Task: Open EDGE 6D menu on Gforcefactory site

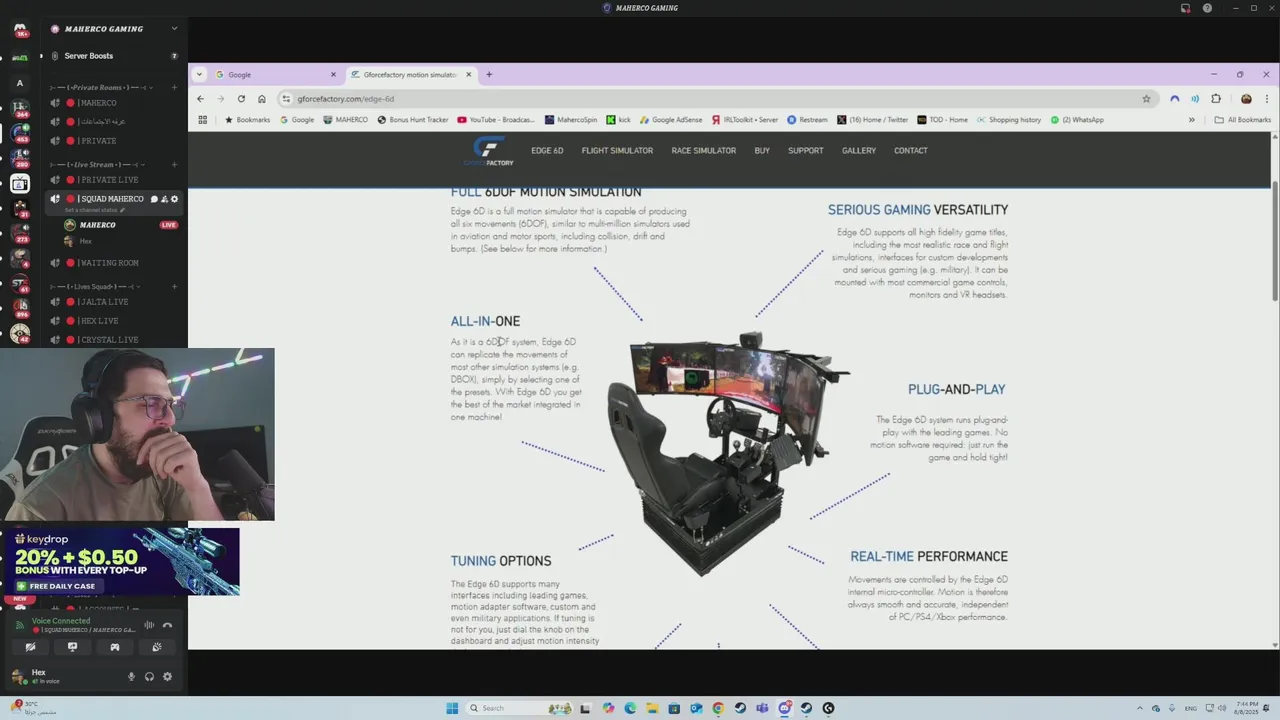Action: tap(547, 151)
